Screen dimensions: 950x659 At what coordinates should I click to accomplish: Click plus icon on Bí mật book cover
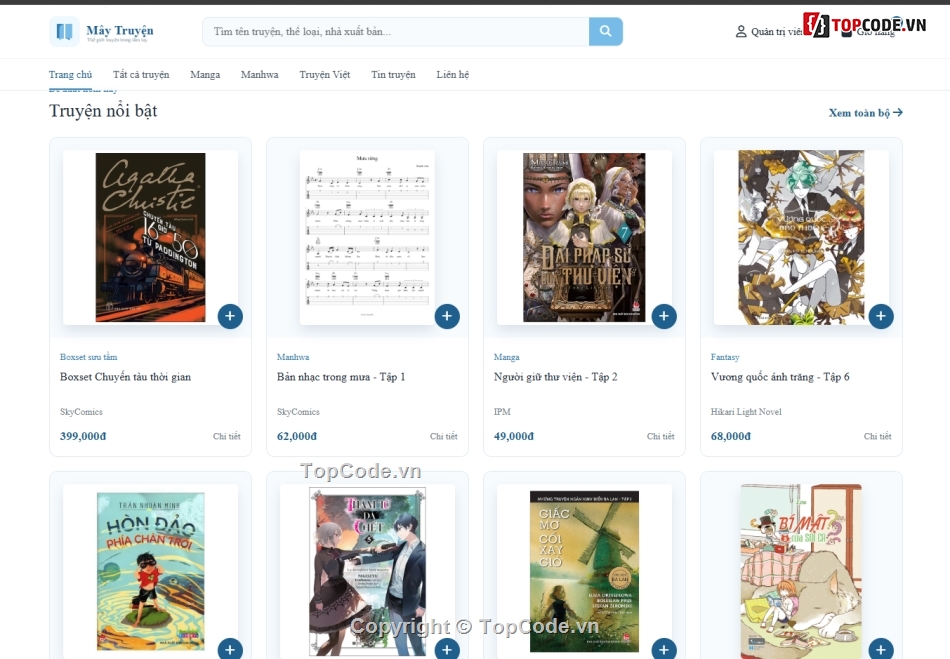pyautogui.click(x=881, y=649)
